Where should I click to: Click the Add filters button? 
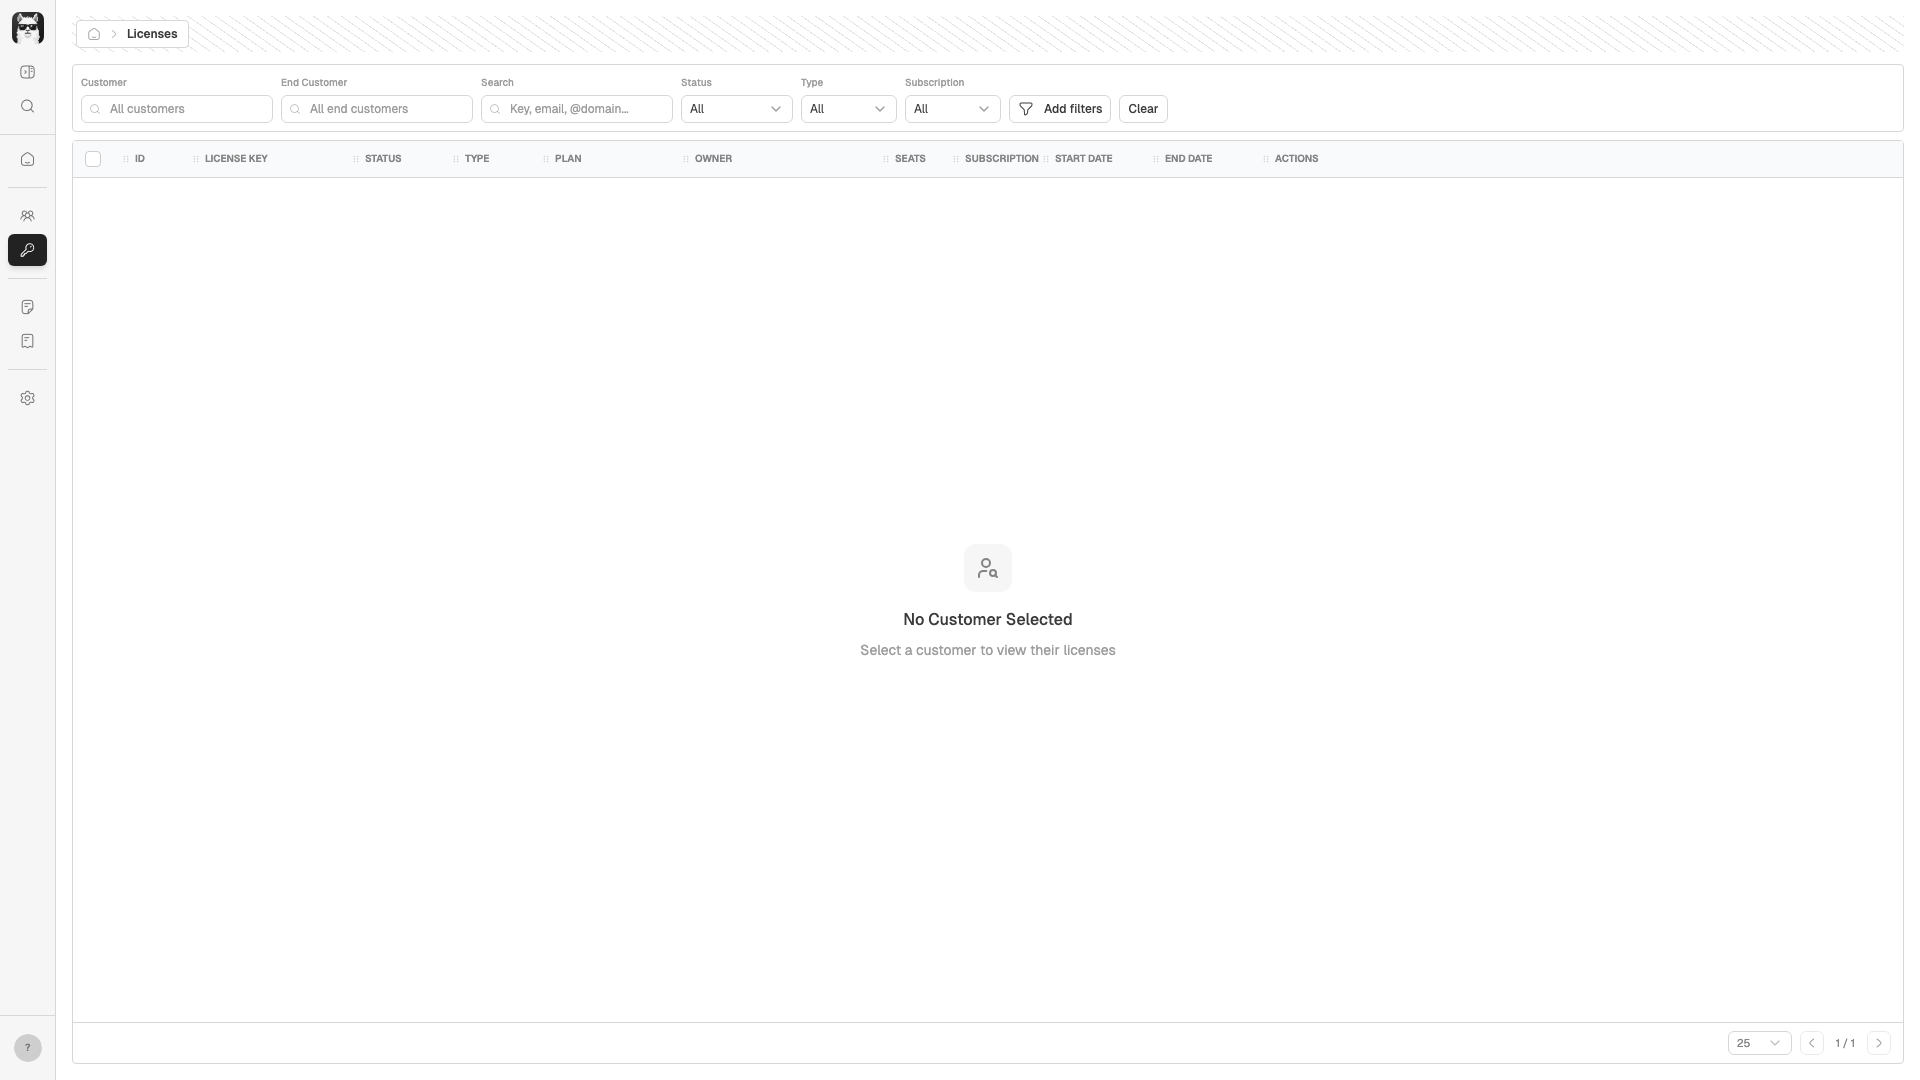pyautogui.click(x=1059, y=109)
